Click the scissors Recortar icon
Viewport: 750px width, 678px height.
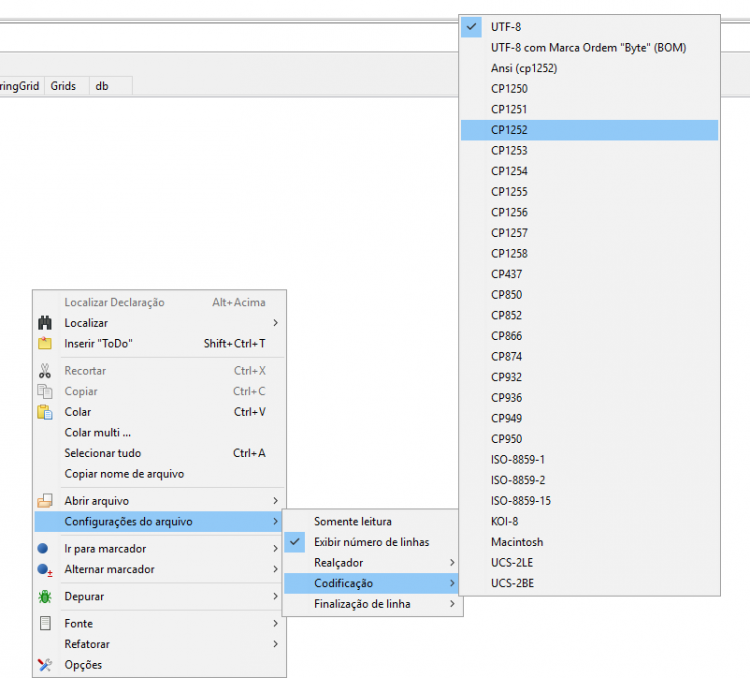point(45,371)
